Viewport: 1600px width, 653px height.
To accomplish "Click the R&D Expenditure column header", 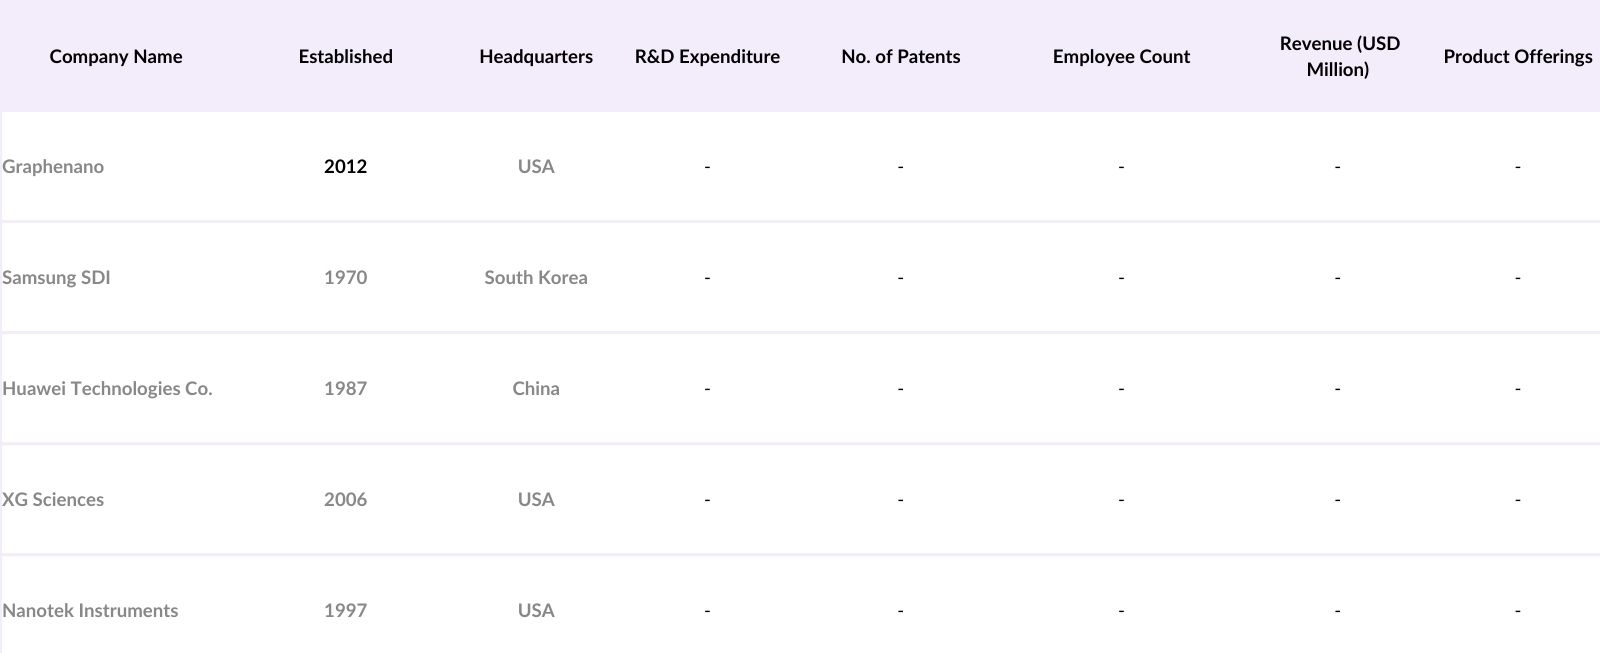I will point(707,56).
